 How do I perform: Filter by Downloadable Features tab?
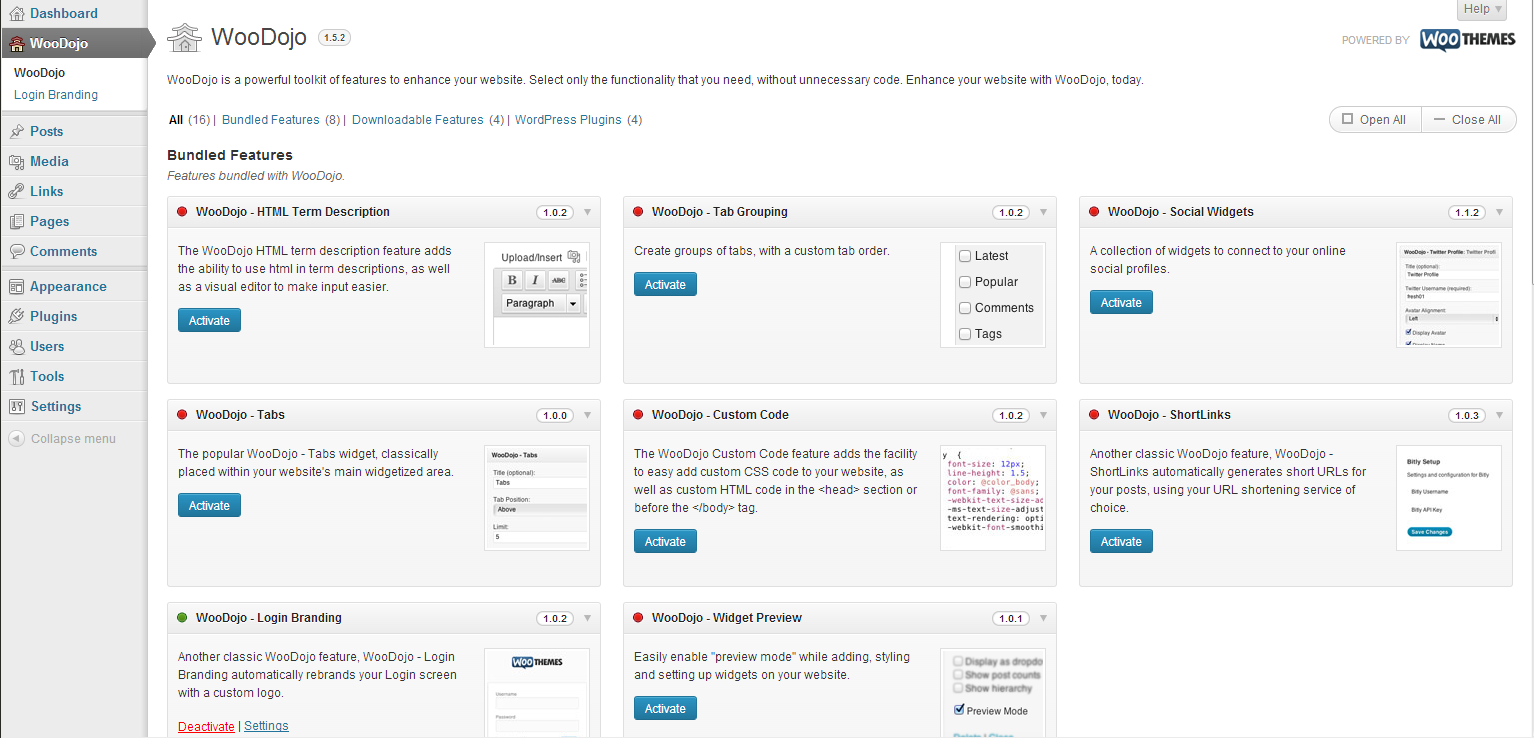click(x=417, y=120)
